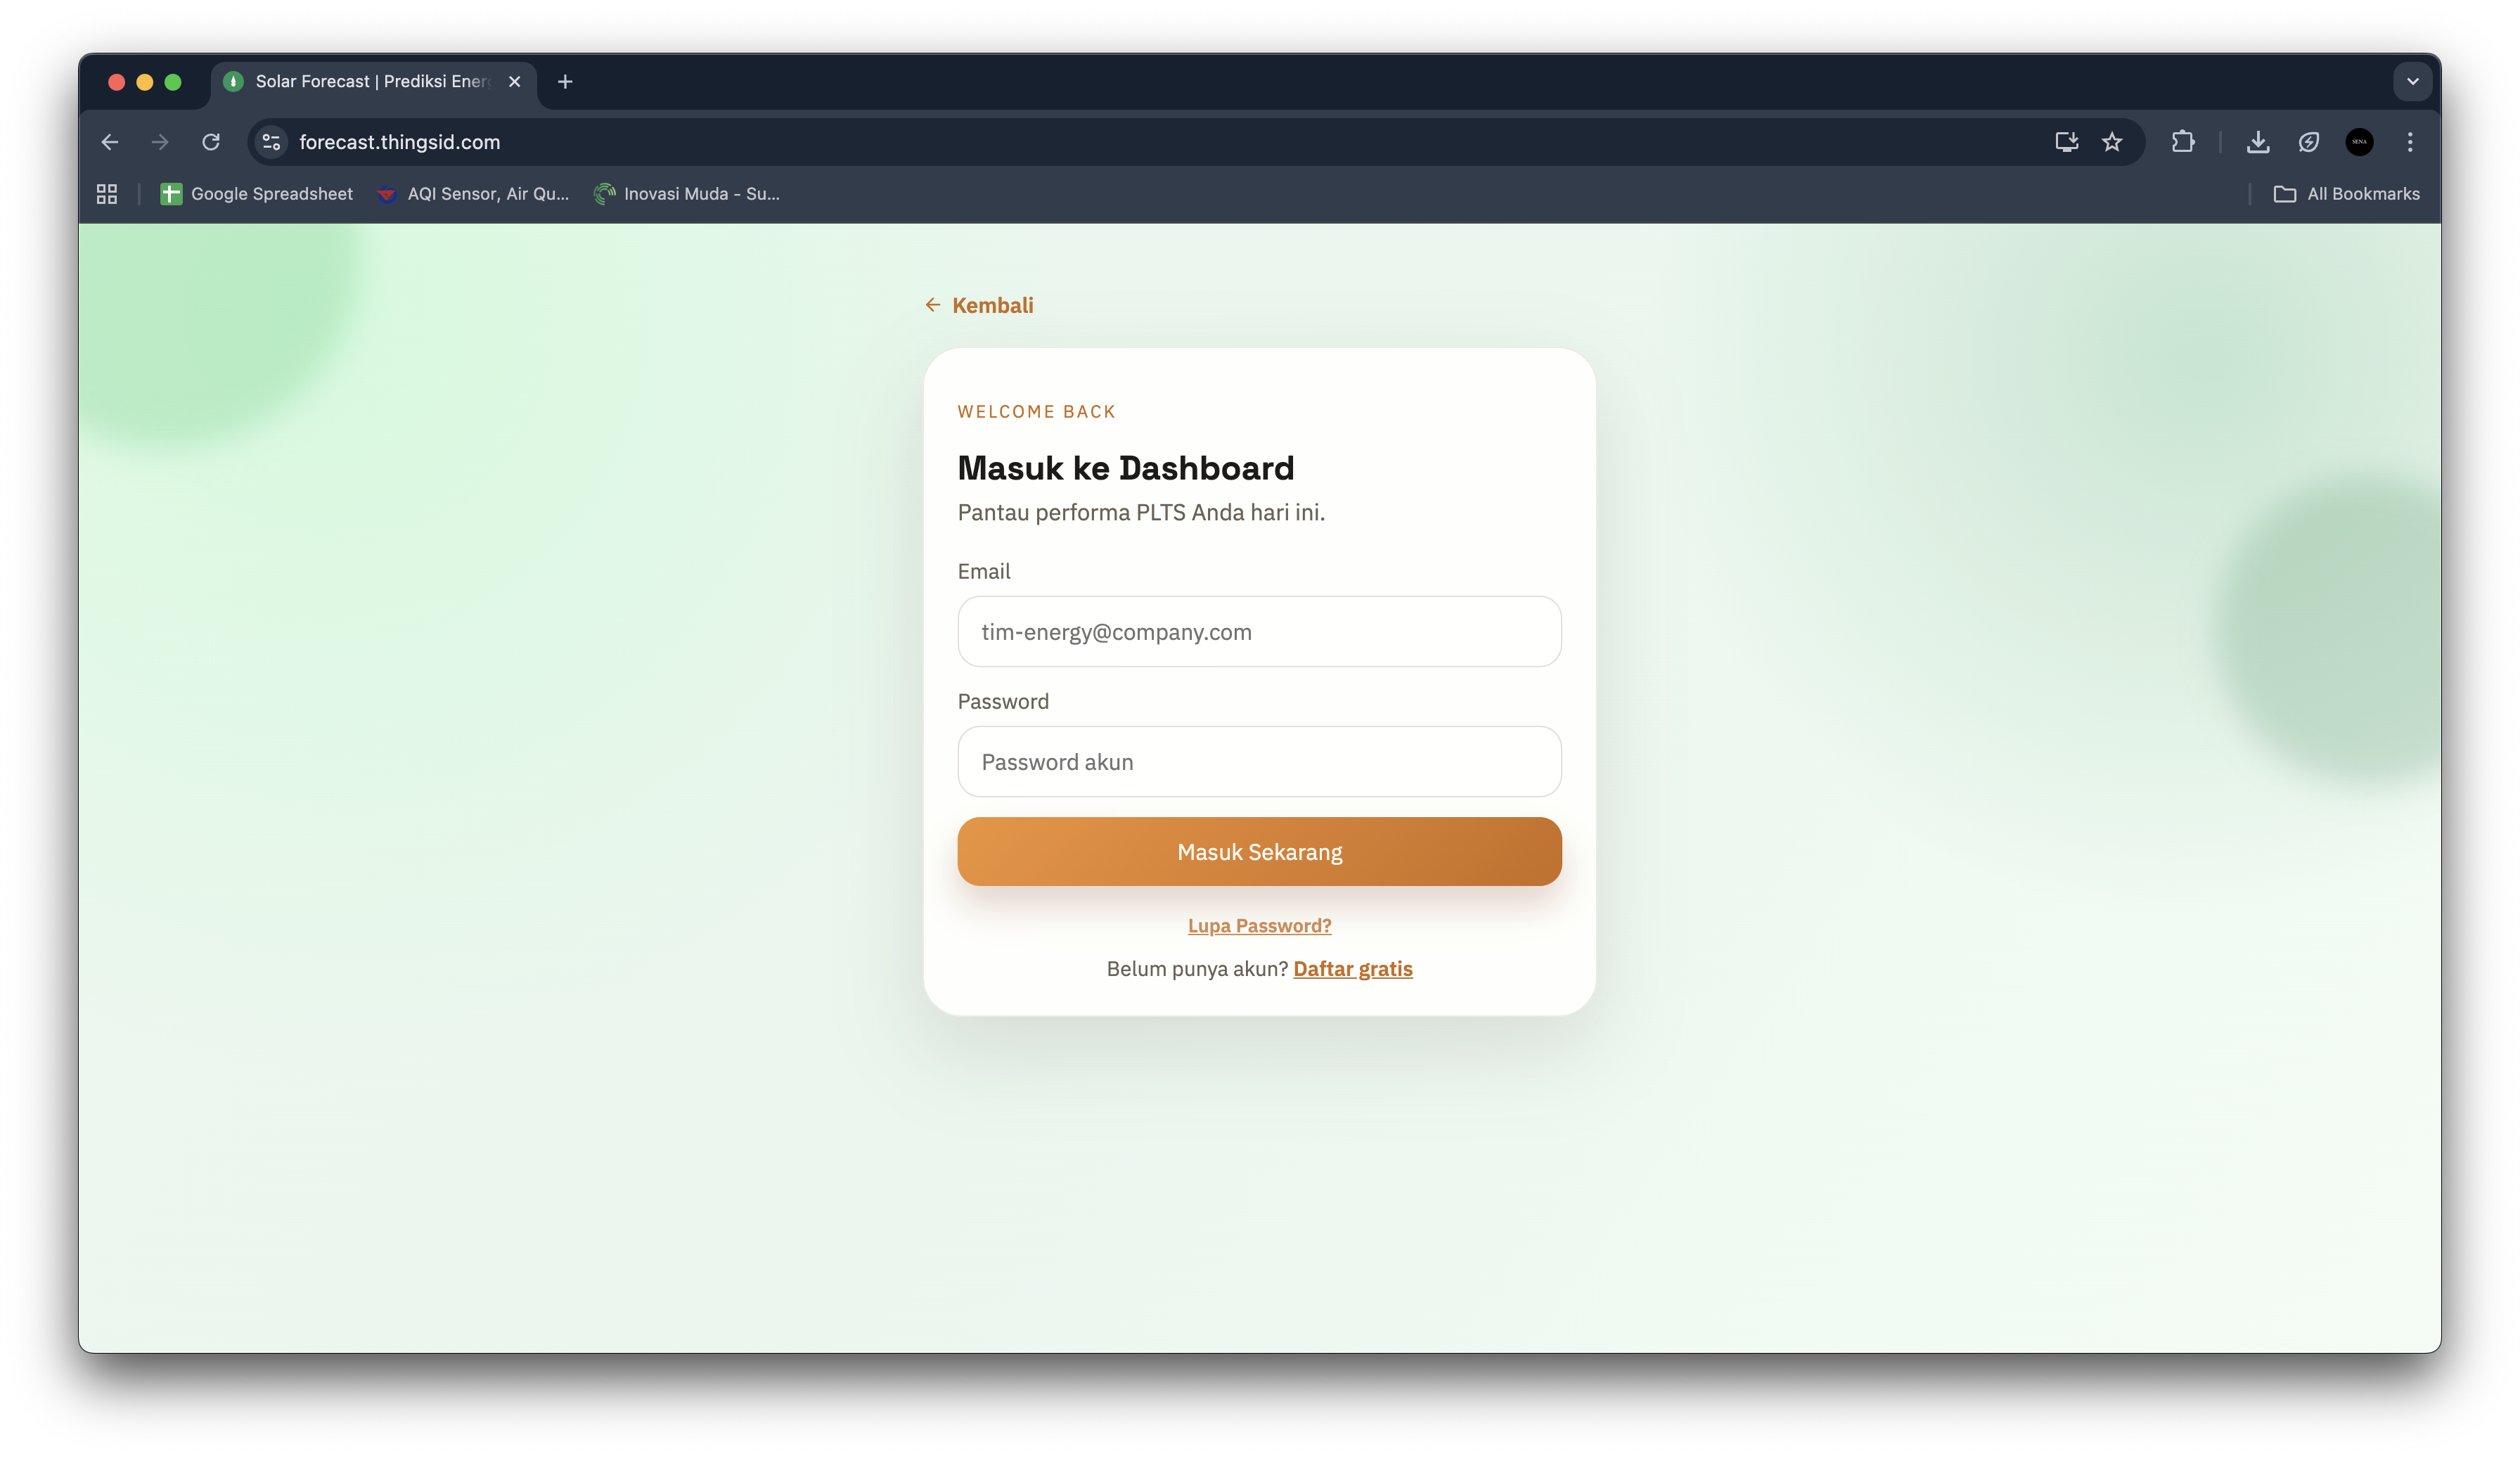Screen dimensions: 2520x1457
Task: Open site information icon in address bar
Action: [x=271, y=142]
